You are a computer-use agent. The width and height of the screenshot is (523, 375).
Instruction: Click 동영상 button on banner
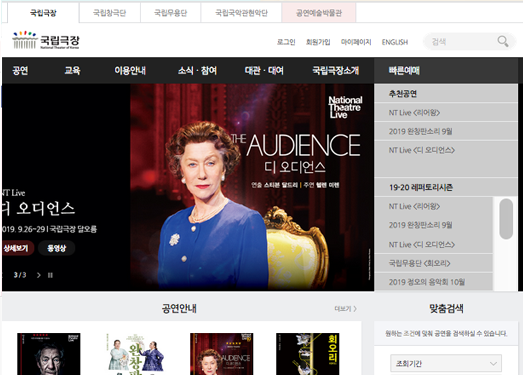56,248
